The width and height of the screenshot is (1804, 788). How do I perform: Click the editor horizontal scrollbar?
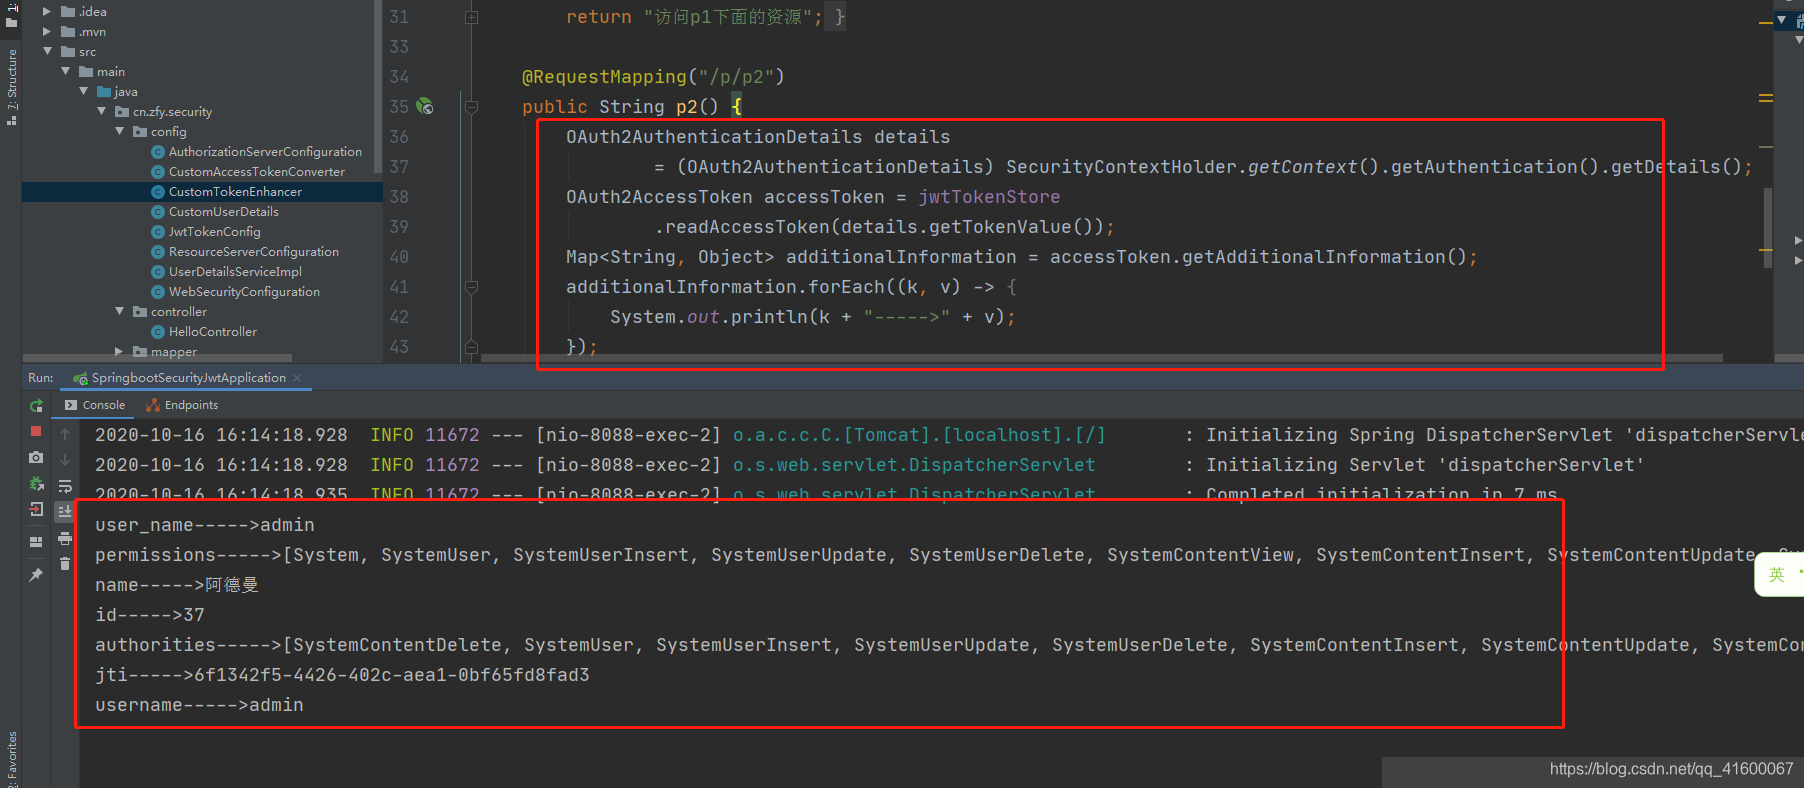1101,357
